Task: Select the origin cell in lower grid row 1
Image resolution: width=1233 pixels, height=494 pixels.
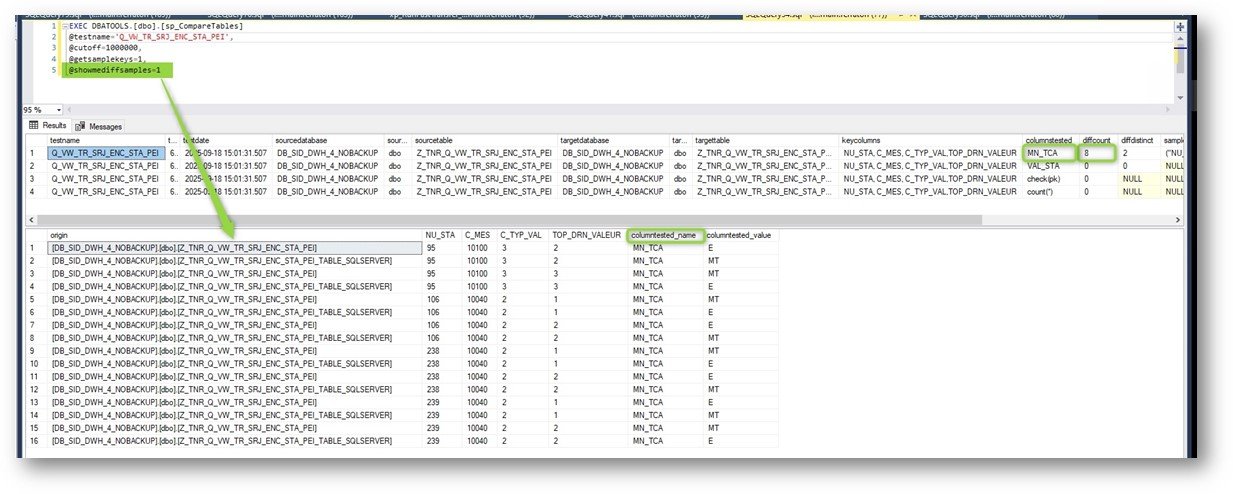Action: (x=235, y=247)
